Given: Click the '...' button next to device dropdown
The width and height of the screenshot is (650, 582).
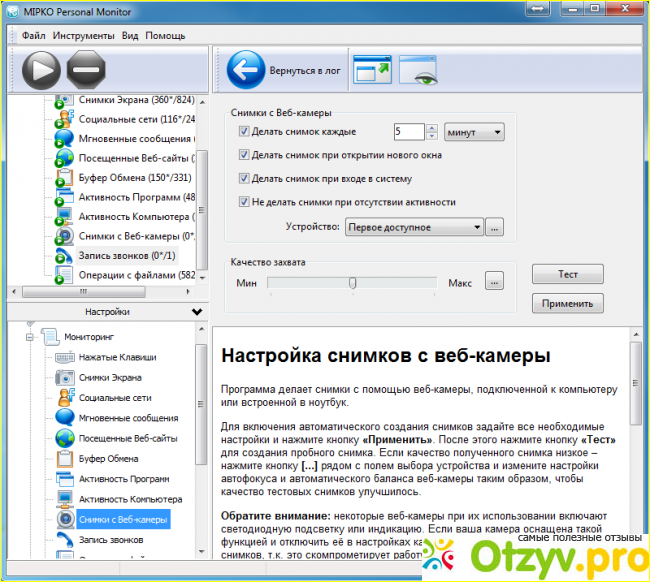Looking at the screenshot, I should click(494, 227).
